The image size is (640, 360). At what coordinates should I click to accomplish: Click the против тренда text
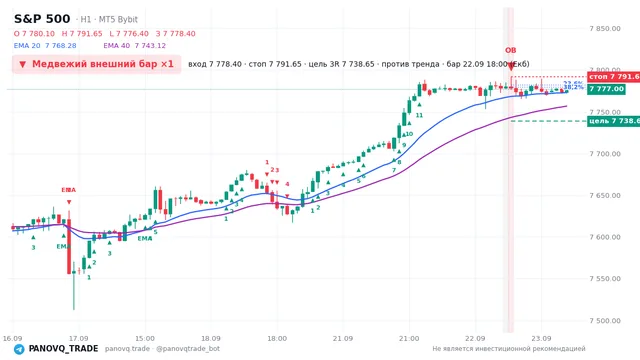(x=410, y=64)
